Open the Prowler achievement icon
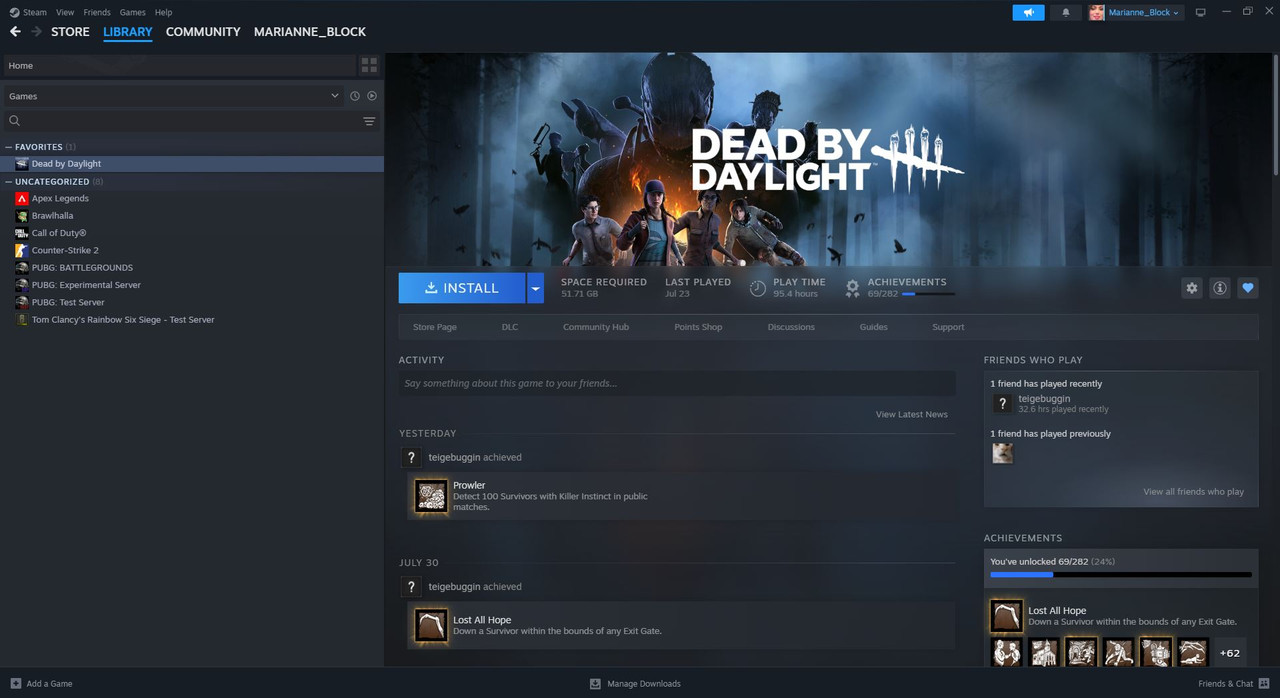 pos(431,496)
